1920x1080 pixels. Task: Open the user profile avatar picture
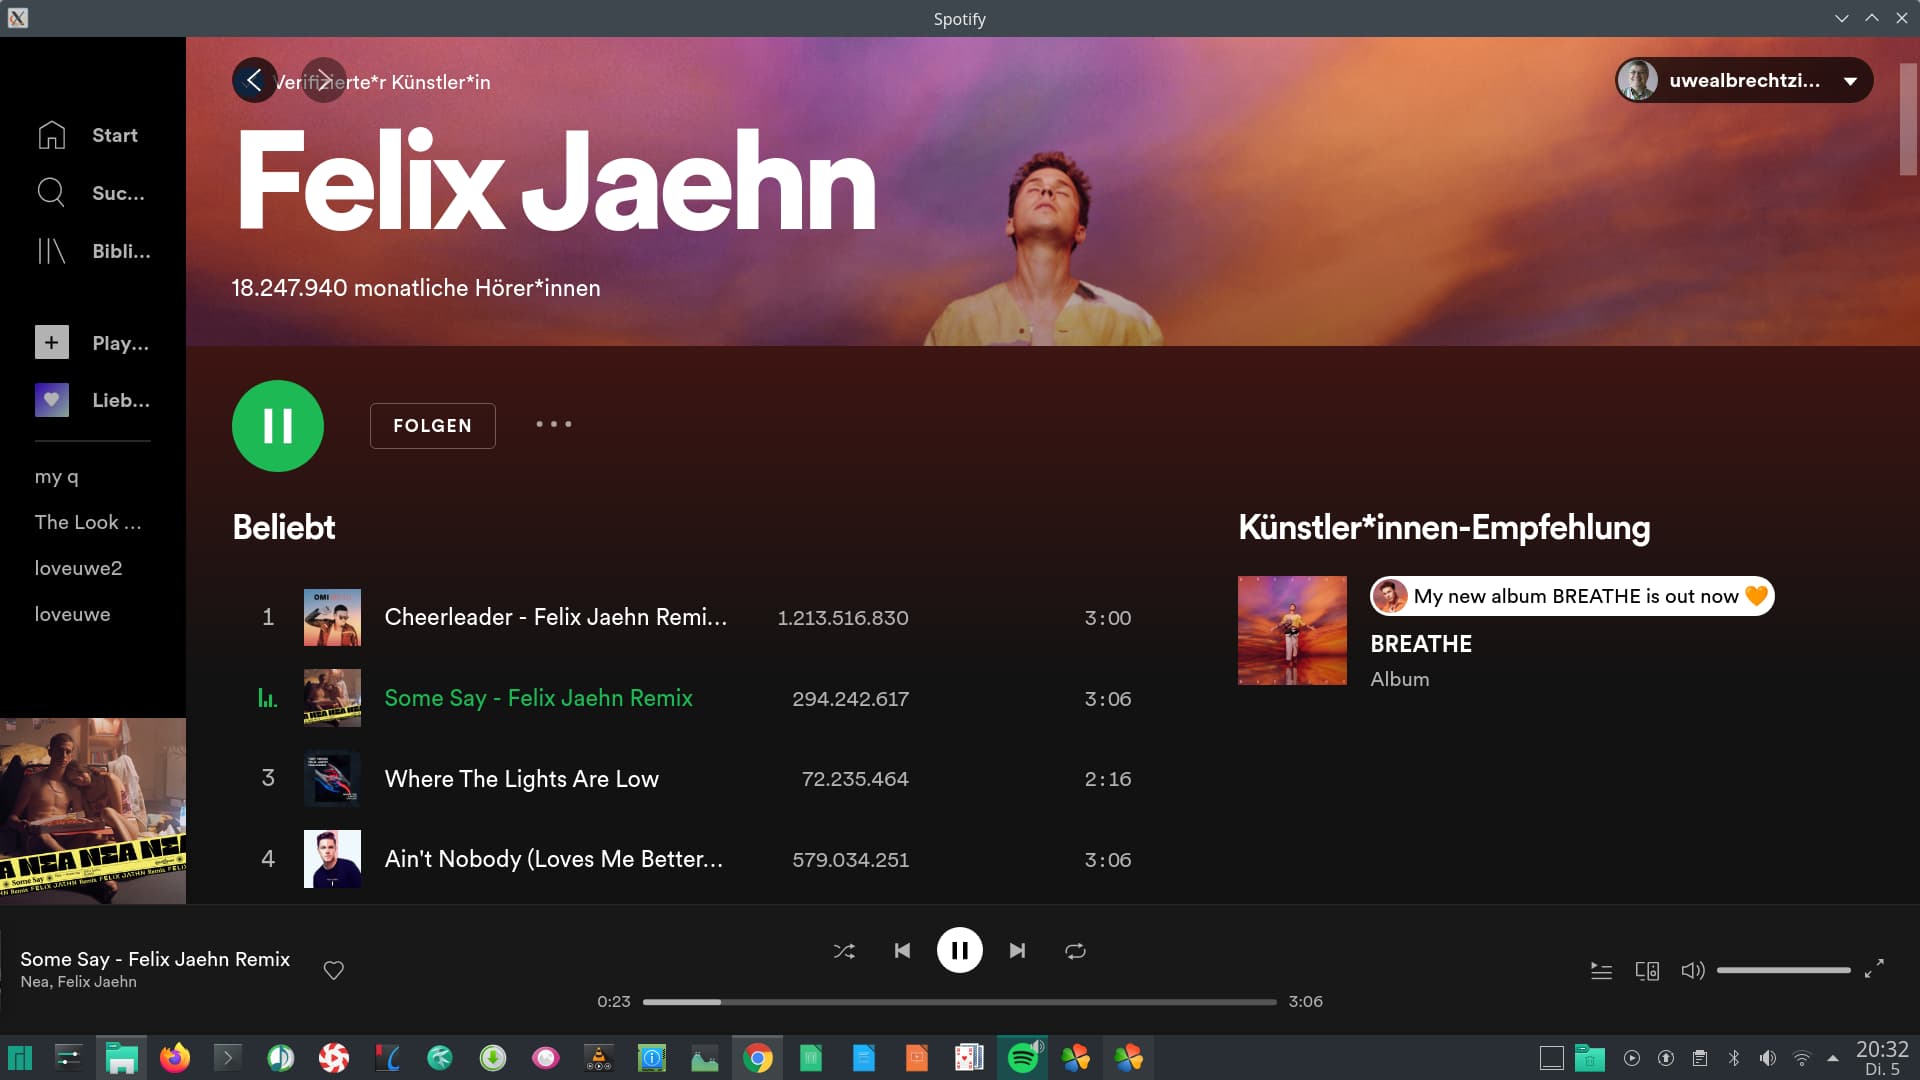(1638, 80)
